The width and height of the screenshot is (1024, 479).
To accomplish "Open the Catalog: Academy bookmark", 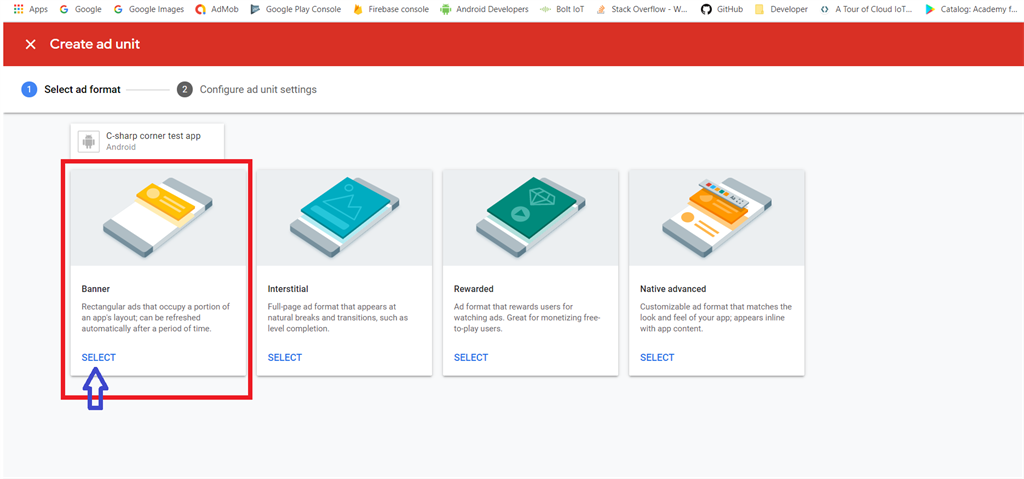I will click(x=970, y=9).
